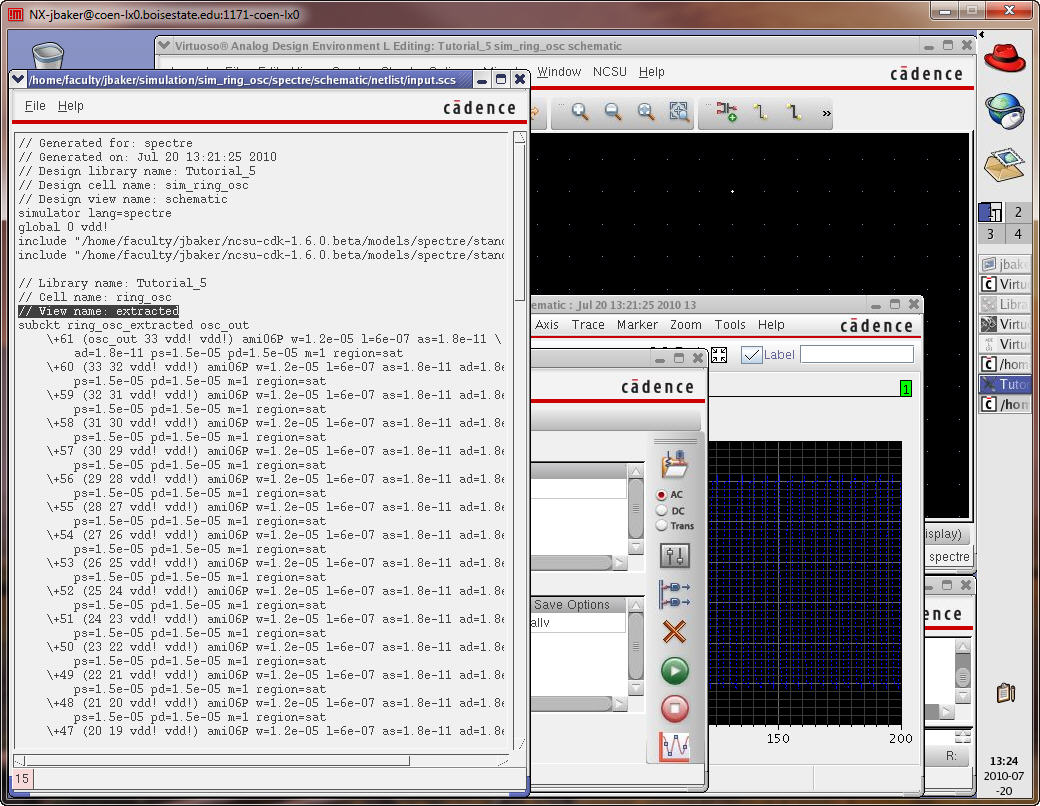Screen dimensions: 1040x806
Task: Click the green Run simulation button
Action: click(675, 670)
